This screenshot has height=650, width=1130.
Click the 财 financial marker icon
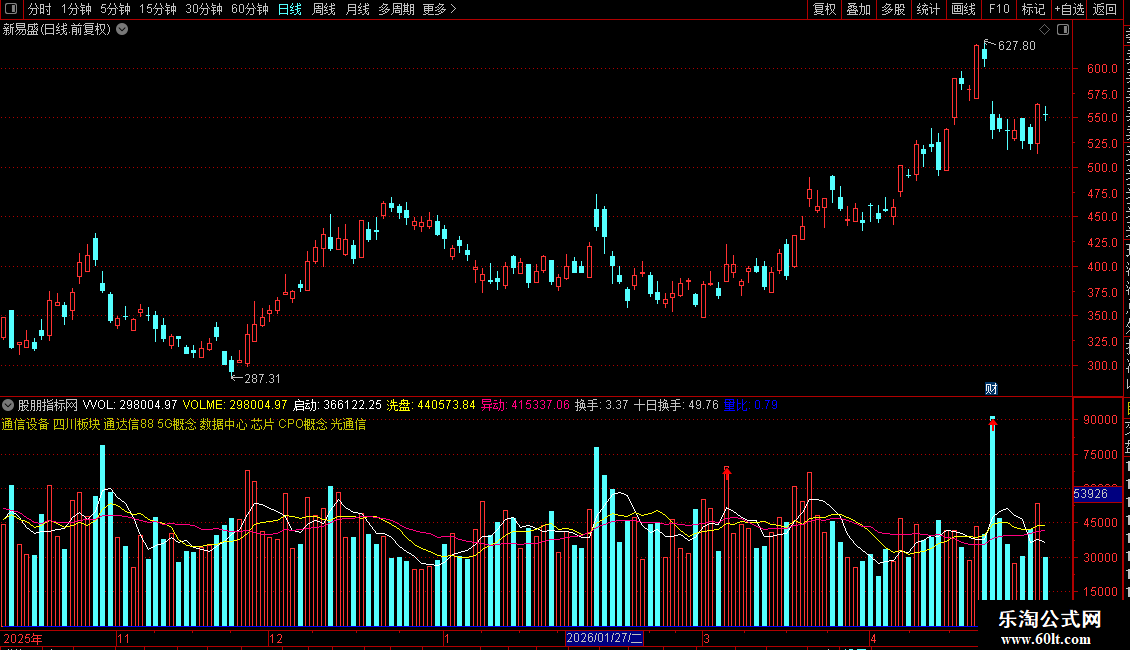coord(992,388)
